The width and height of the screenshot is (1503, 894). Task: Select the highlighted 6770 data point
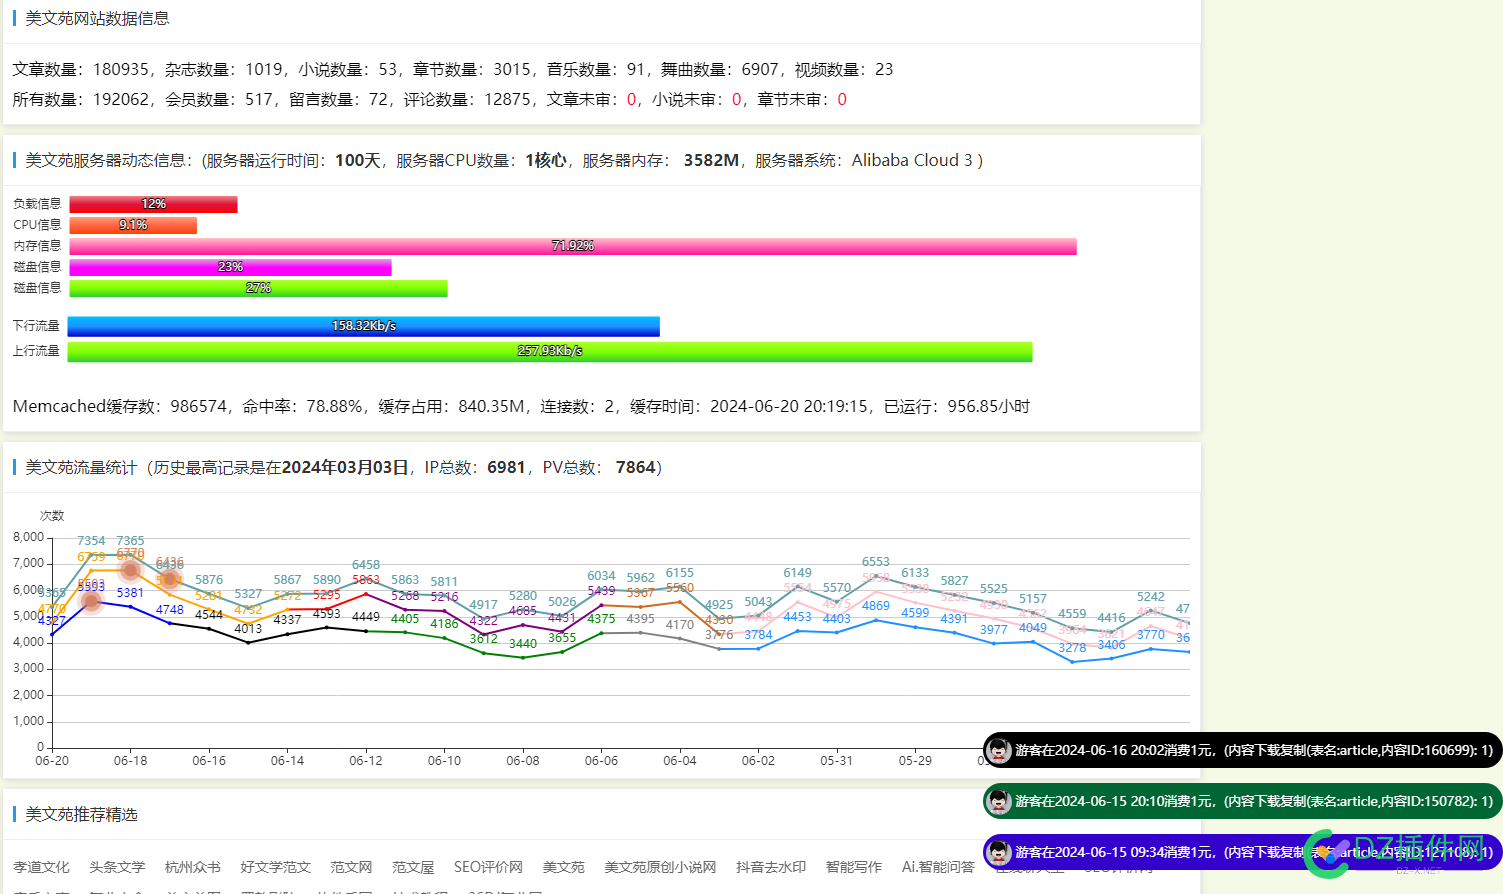[130, 570]
